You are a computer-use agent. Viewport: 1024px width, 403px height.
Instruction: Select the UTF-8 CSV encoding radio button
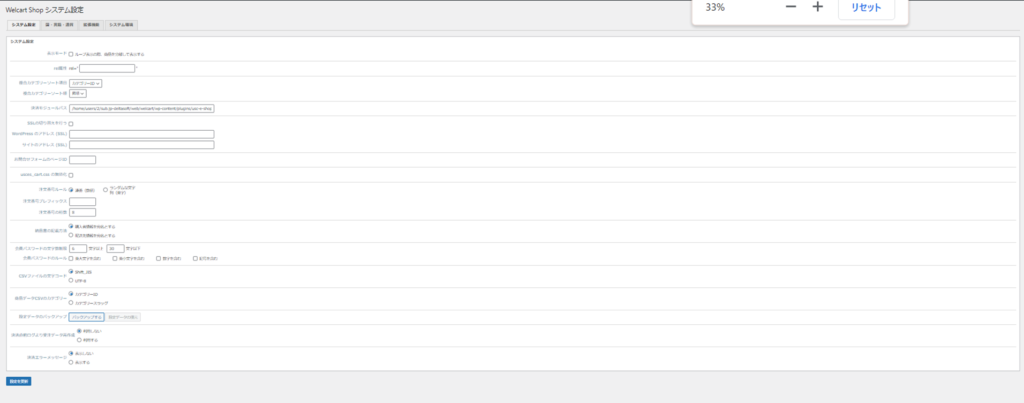(71, 281)
